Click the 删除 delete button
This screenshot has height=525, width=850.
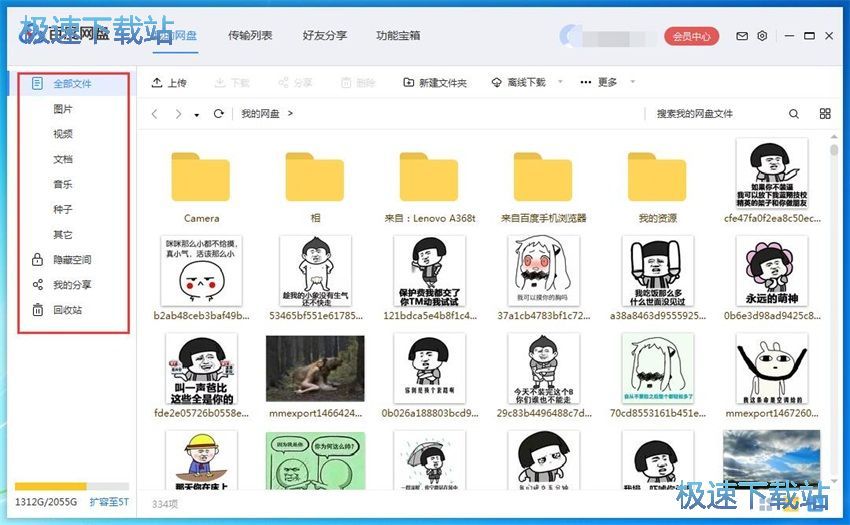point(358,82)
